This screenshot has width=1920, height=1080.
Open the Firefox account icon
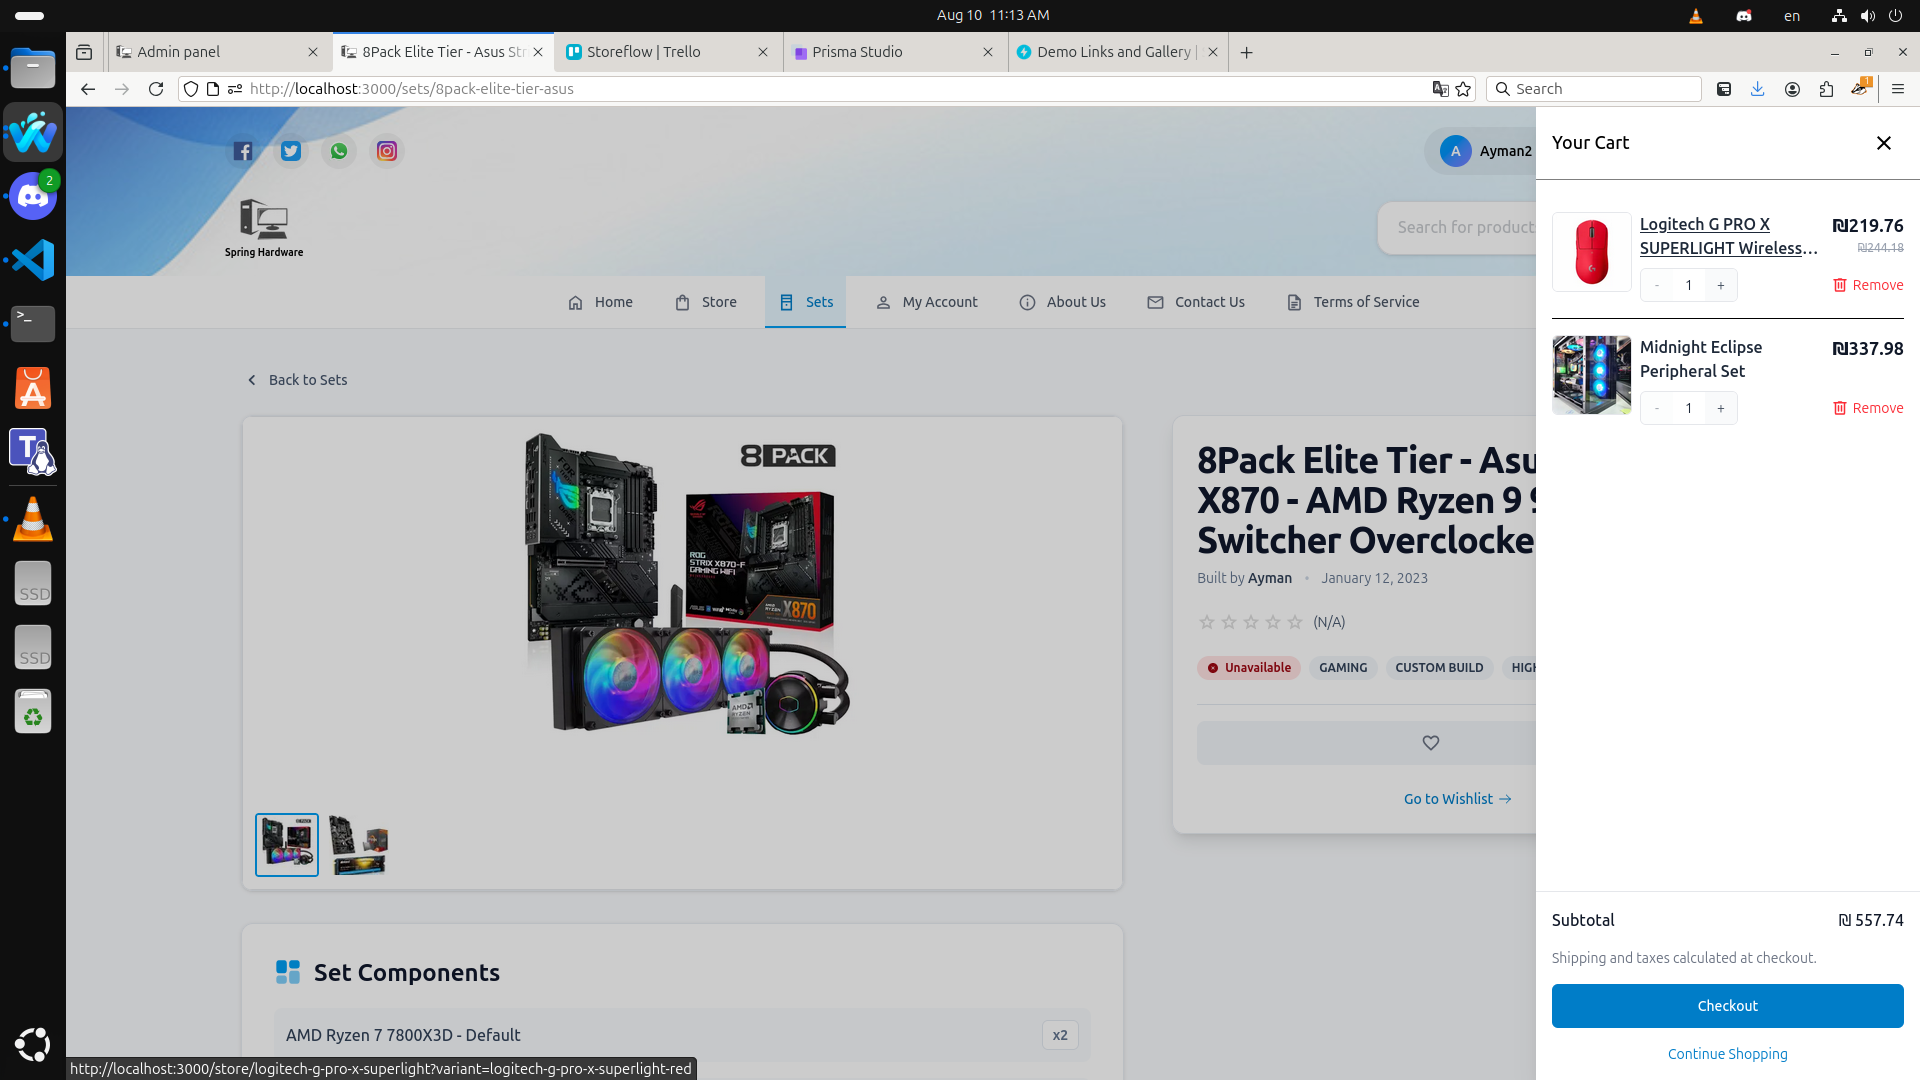tap(1792, 89)
